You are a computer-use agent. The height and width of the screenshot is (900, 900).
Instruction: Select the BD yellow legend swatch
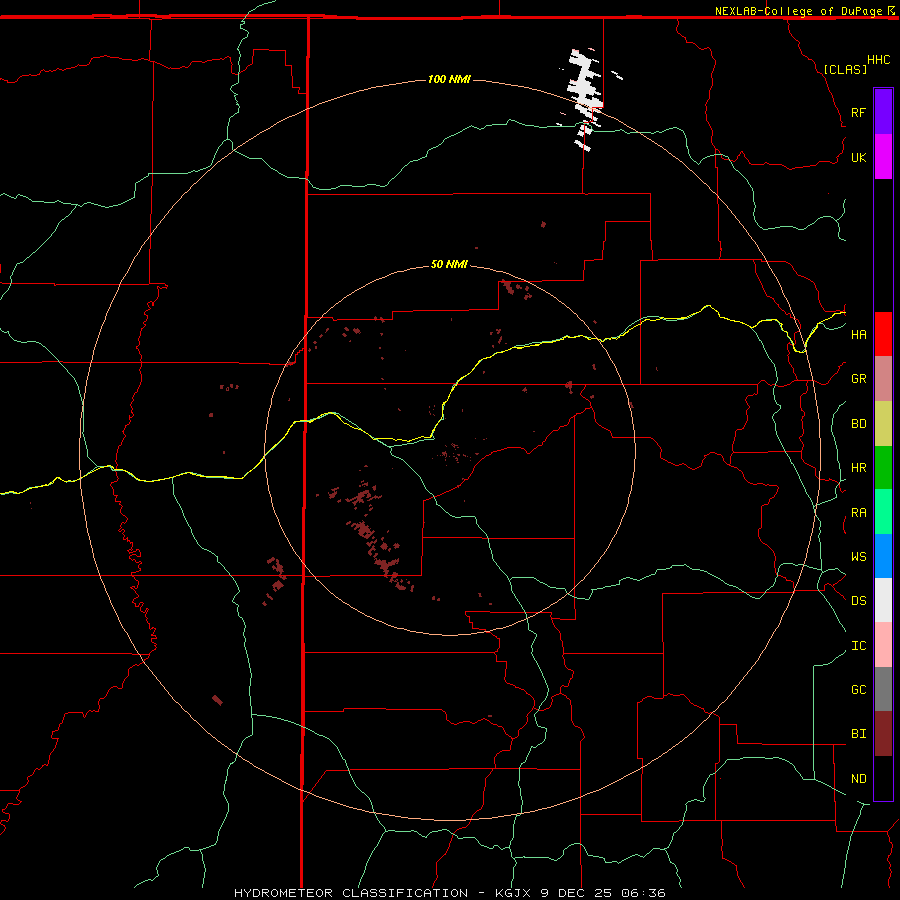click(x=883, y=423)
